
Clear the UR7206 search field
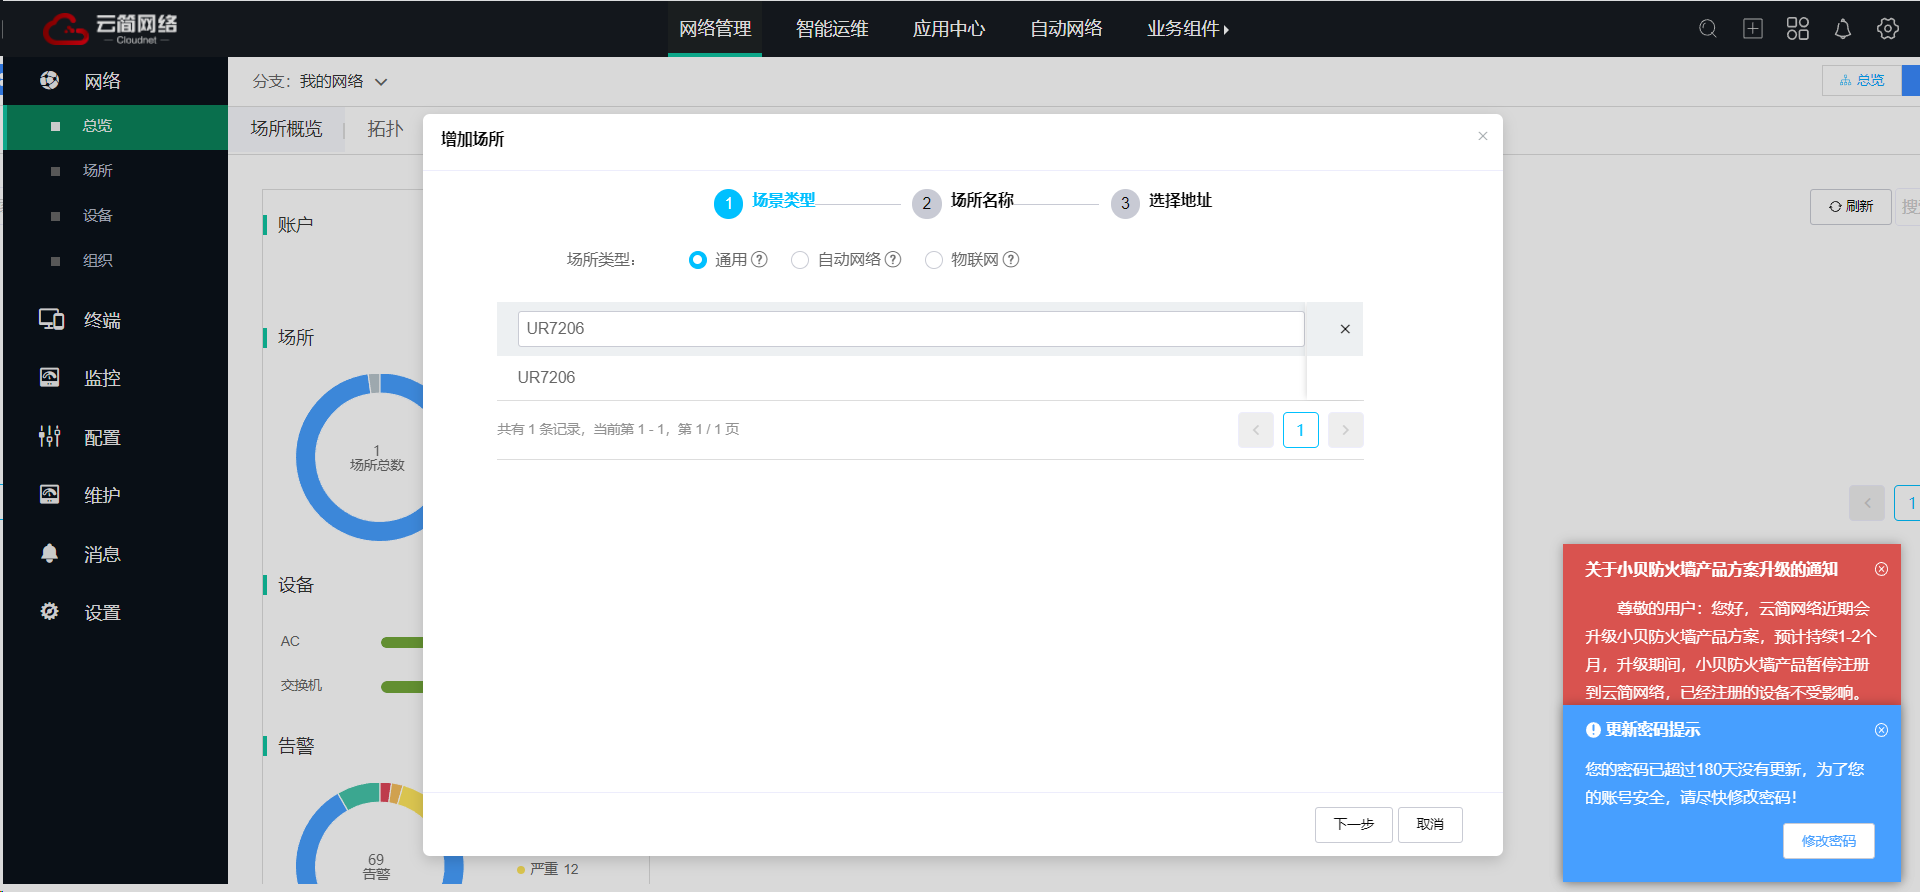tap(1345, 329)
